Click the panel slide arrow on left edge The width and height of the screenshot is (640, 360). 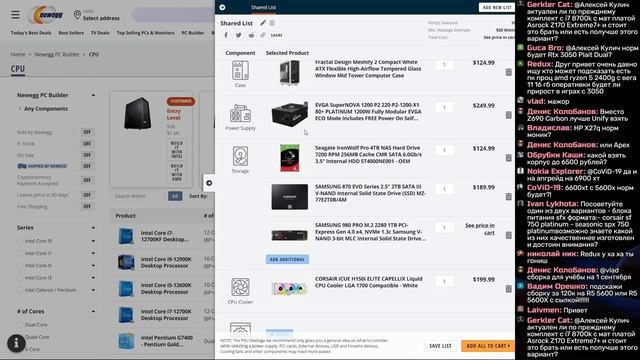[209, 183]
